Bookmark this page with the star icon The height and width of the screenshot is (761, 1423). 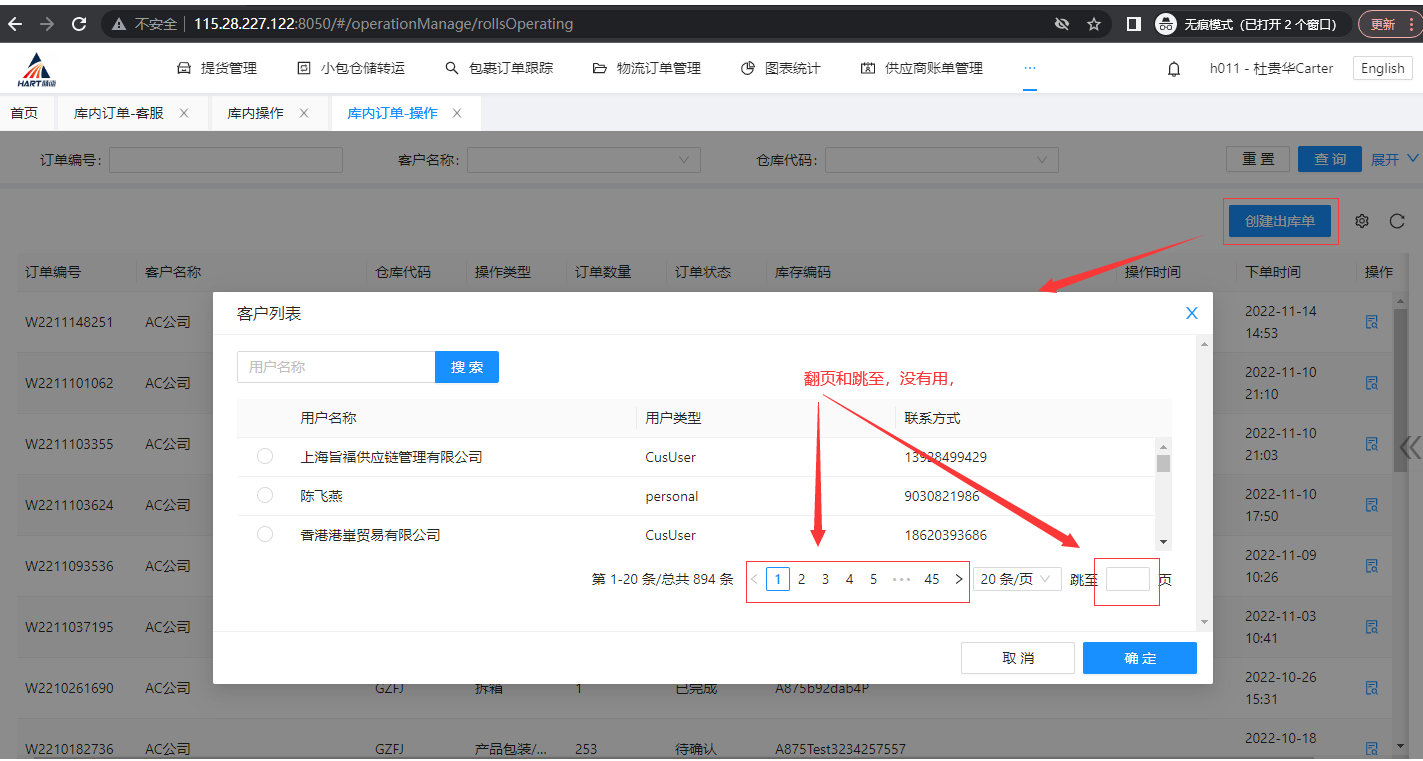point(1094,23)
